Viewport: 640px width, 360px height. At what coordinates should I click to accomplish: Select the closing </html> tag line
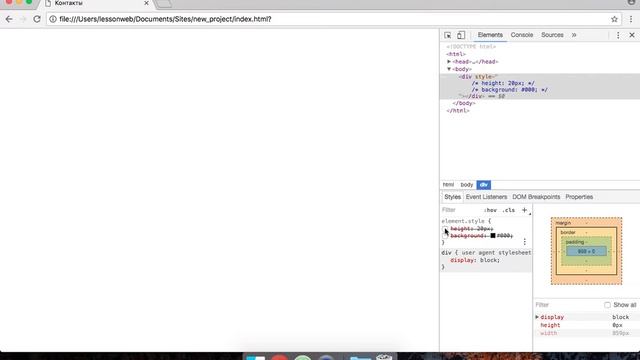tap(458, 111)
